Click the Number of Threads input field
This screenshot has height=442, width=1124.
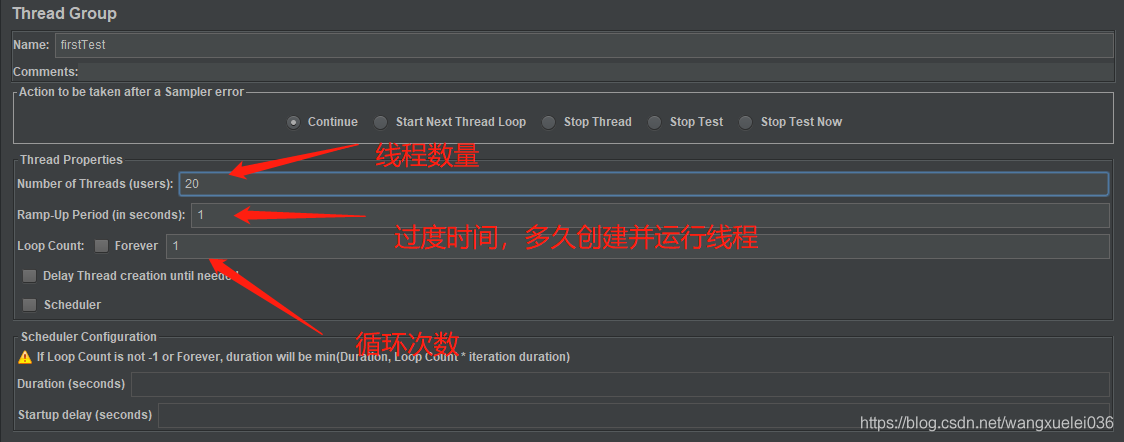tap(642, 184)
